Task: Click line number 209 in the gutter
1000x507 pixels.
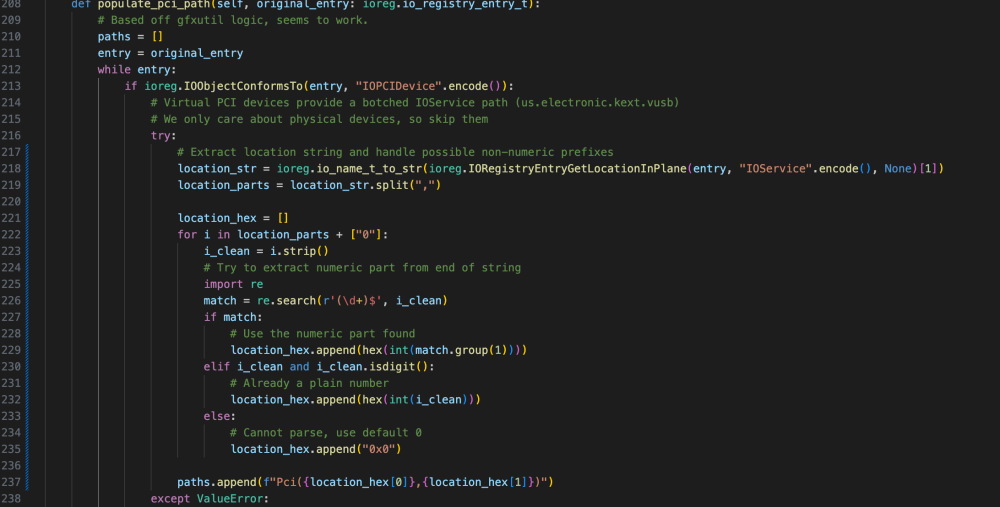Action: tap(11, 20)
